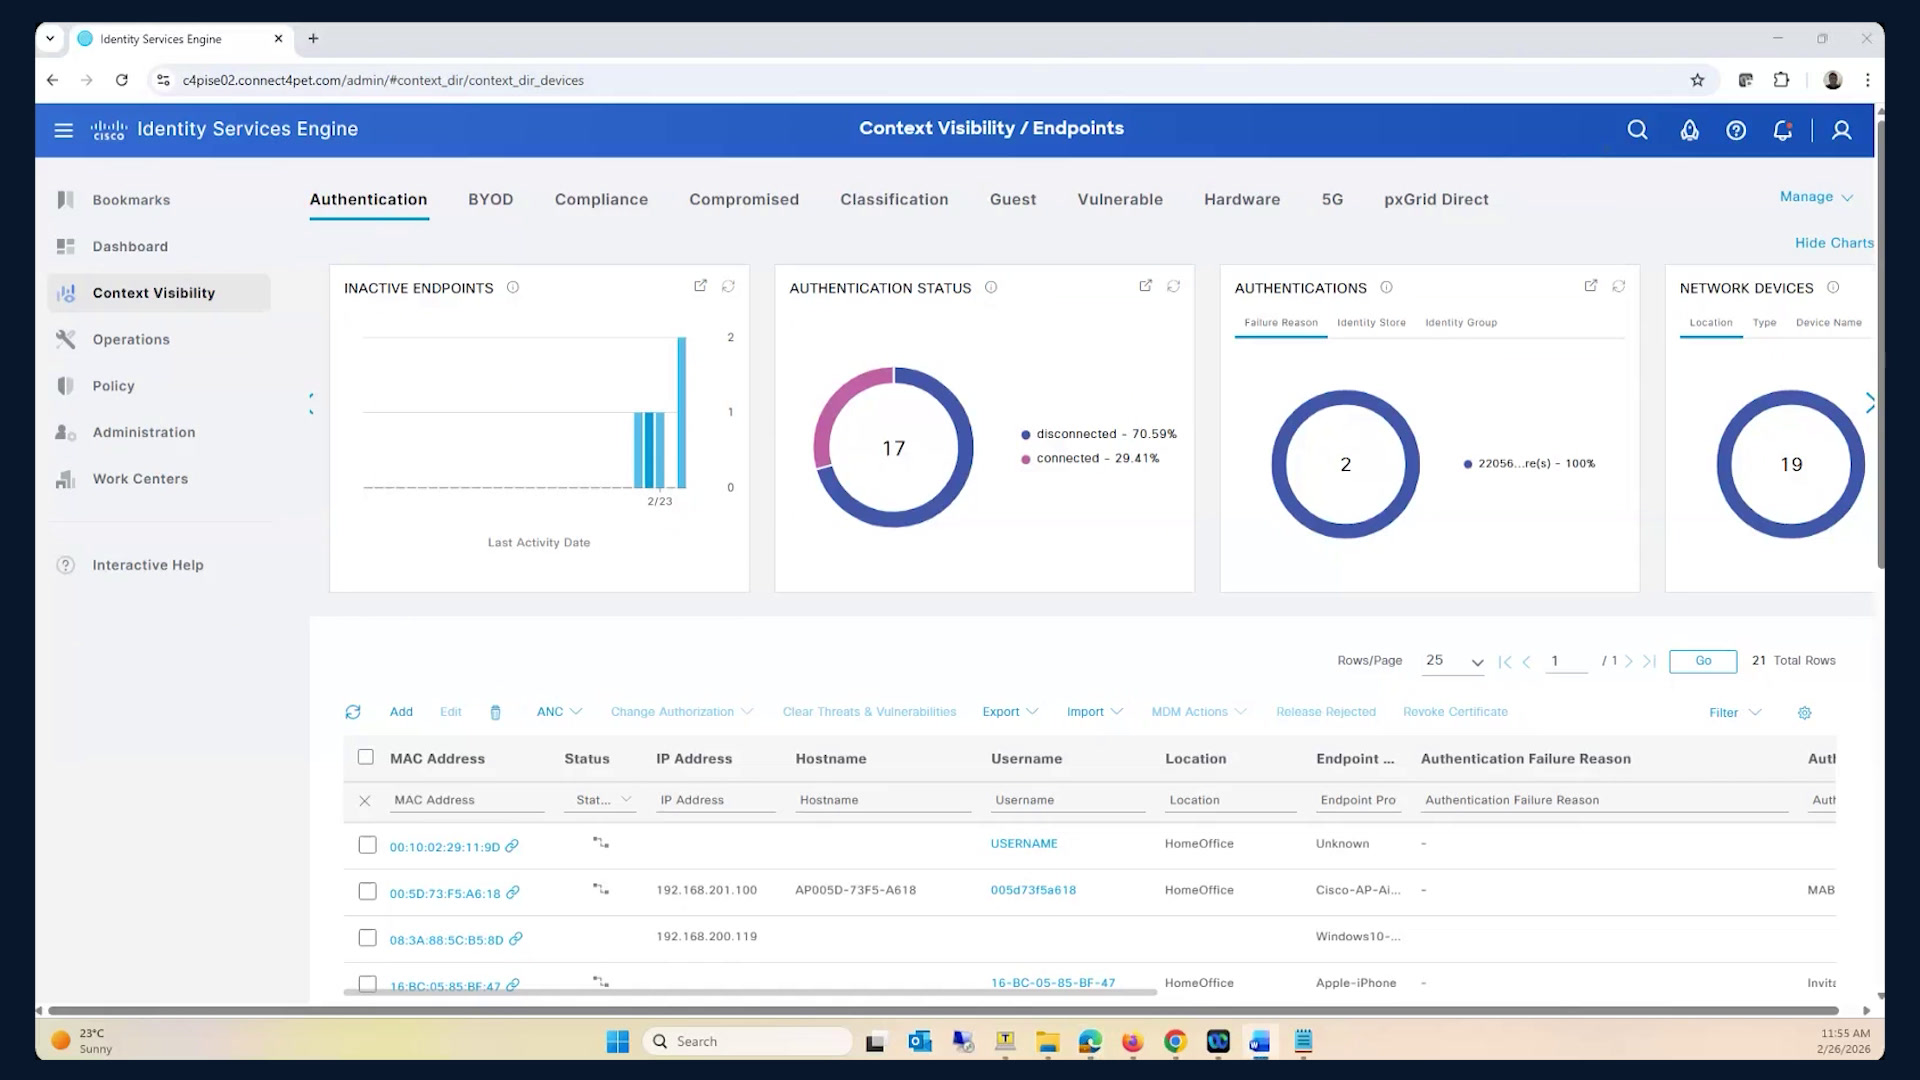The image size is (1920, 1080).
Task: Open the rocket icon in the header
Action: coord(1689,130)
